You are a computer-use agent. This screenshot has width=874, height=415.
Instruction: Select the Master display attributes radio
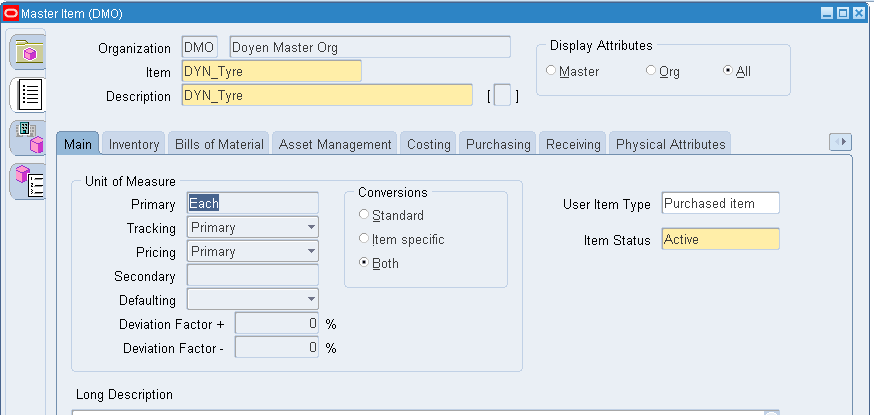pyautogui.click(x=551, y=71)
